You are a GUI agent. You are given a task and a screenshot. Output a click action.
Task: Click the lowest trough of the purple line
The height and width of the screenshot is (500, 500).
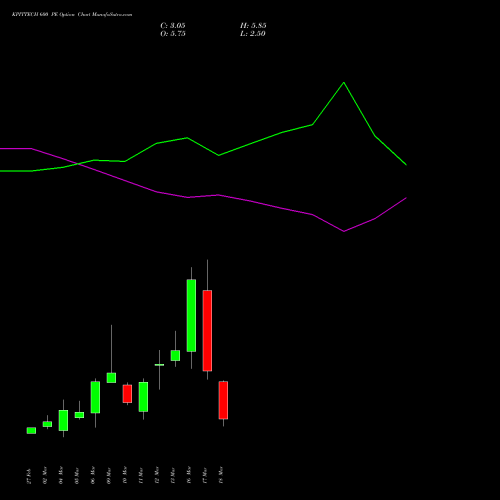pos(344,231)
